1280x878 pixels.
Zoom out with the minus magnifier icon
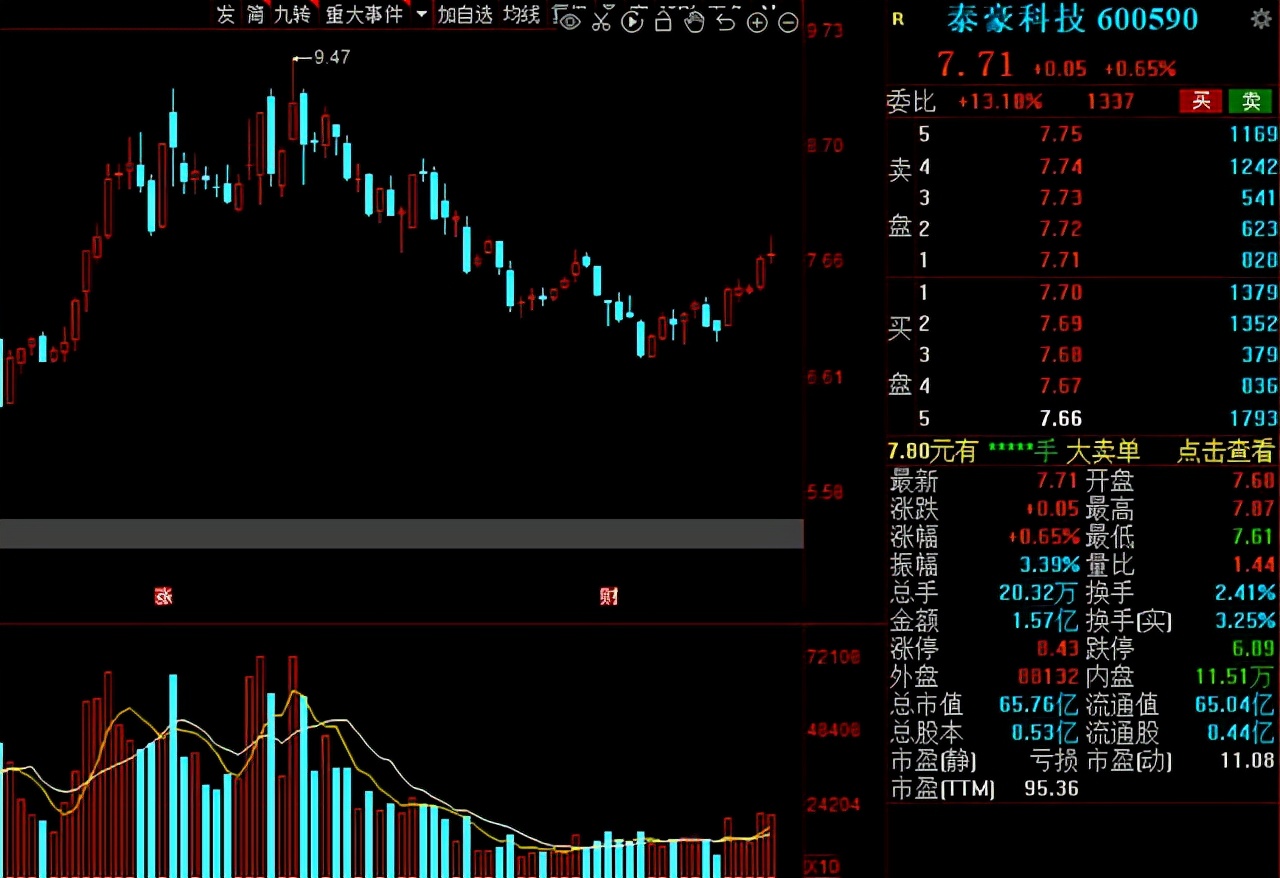coord(787,22)
